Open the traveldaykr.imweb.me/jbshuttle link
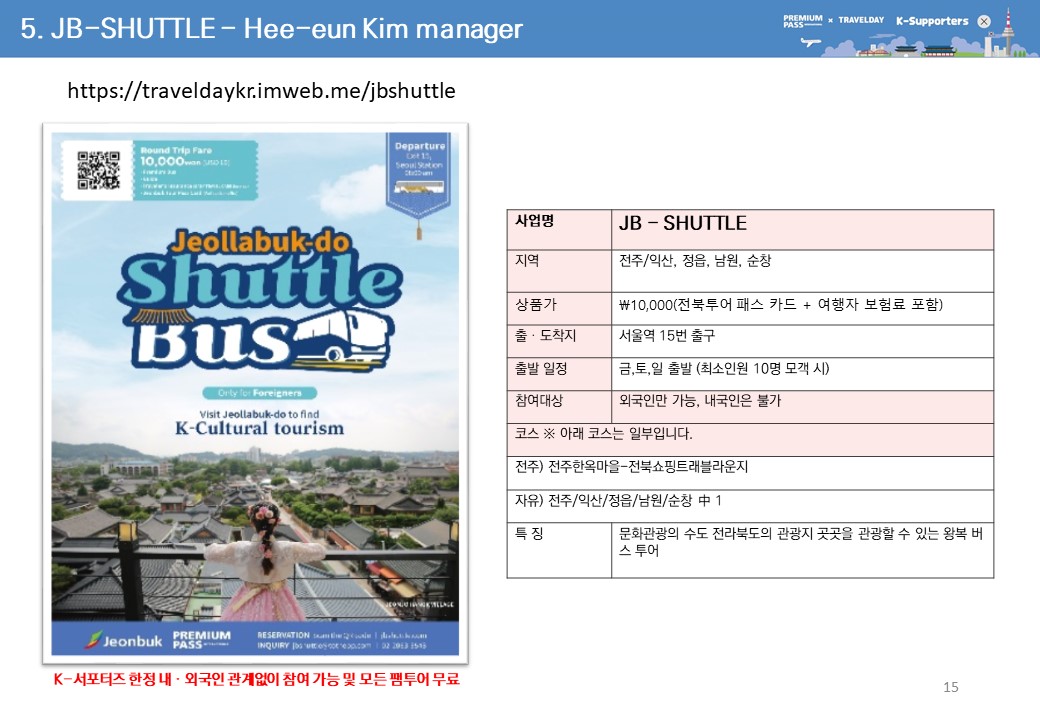The image size is (1040, 720). click(x=261, y=90)
